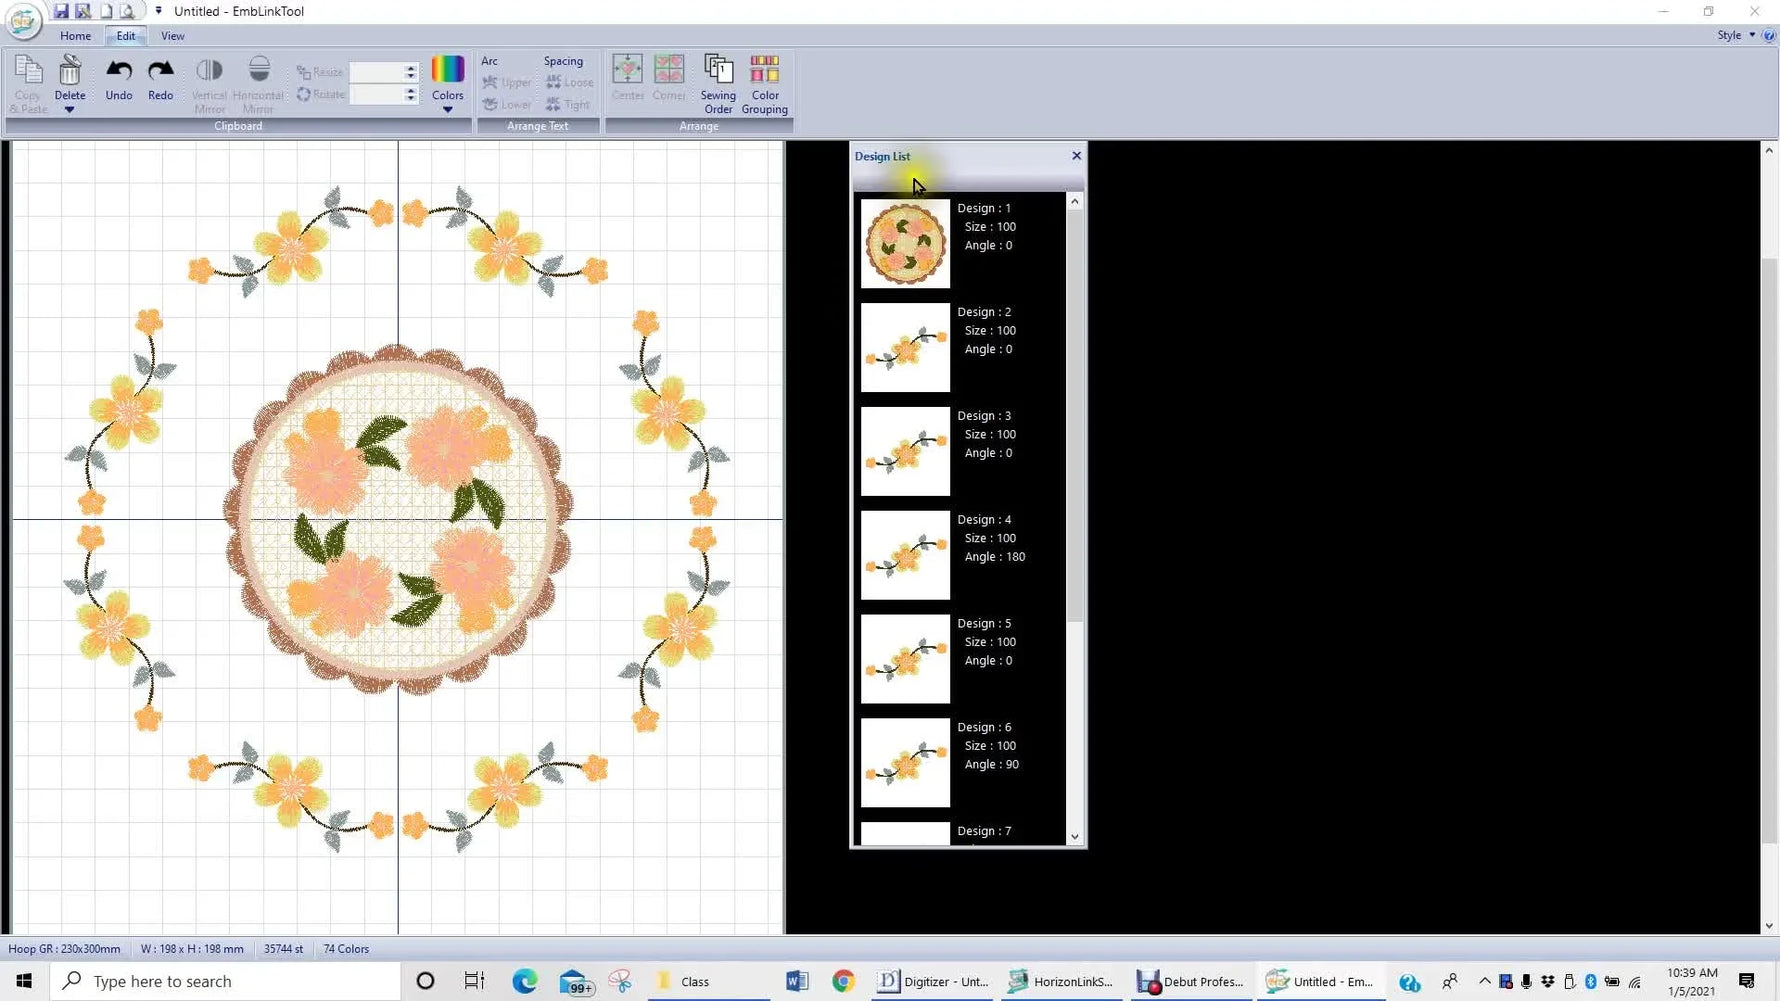The image size is (1780, 1001).
Task: Close the Design List panel
Action: 1076,155
